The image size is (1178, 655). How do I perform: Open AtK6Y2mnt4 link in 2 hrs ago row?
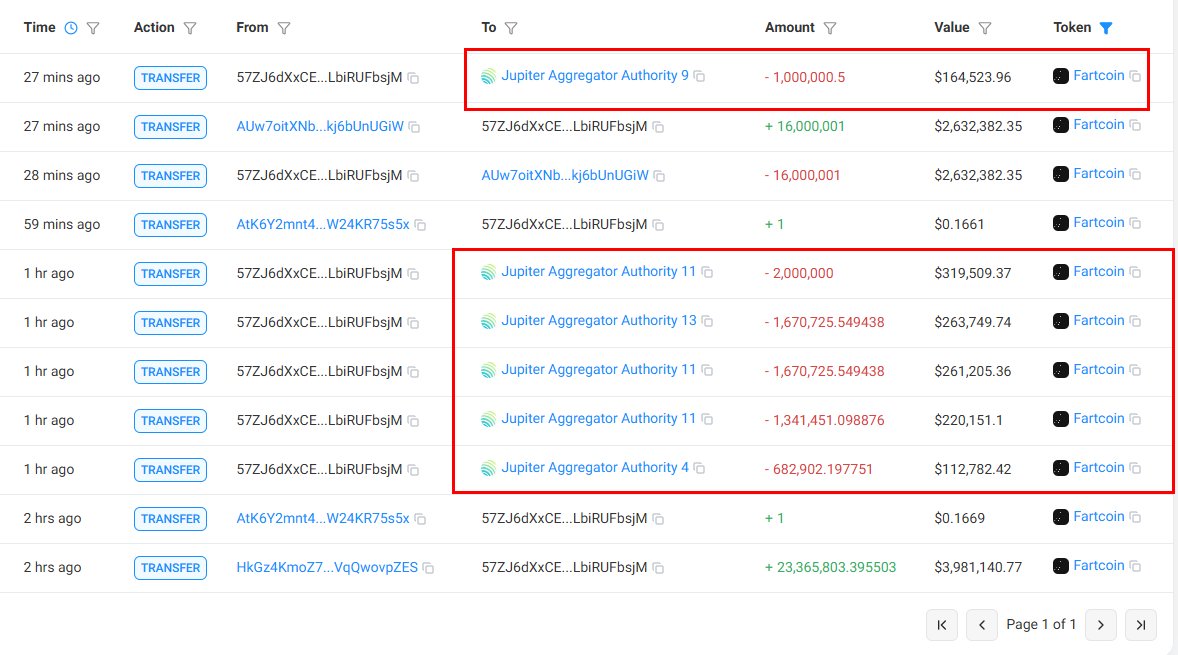(323, 518)
